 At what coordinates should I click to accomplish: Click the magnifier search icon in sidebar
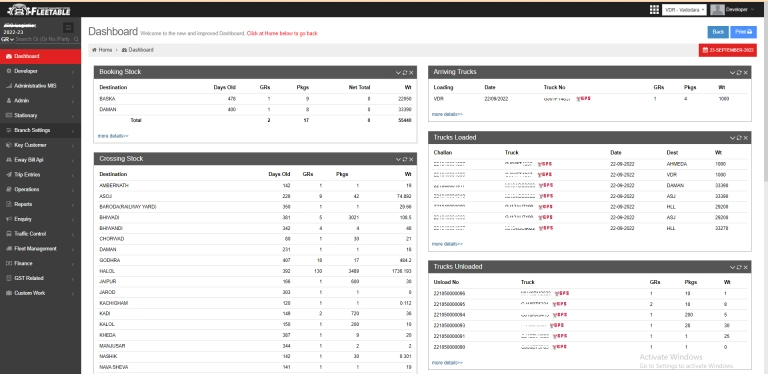(76, 39)
